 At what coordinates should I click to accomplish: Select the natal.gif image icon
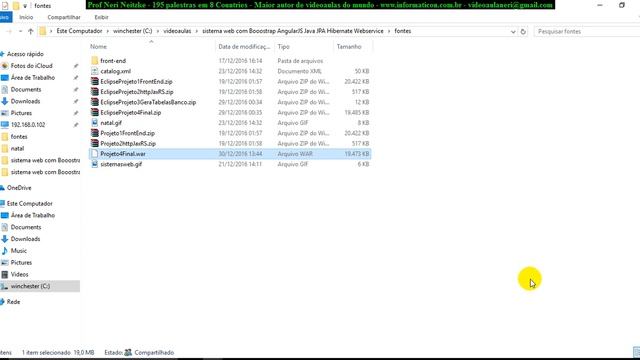coord(95,123)
